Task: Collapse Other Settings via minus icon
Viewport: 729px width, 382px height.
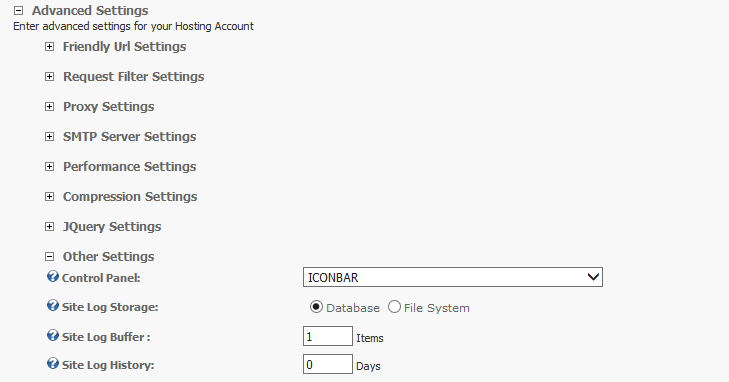Action: pos(49,256)
